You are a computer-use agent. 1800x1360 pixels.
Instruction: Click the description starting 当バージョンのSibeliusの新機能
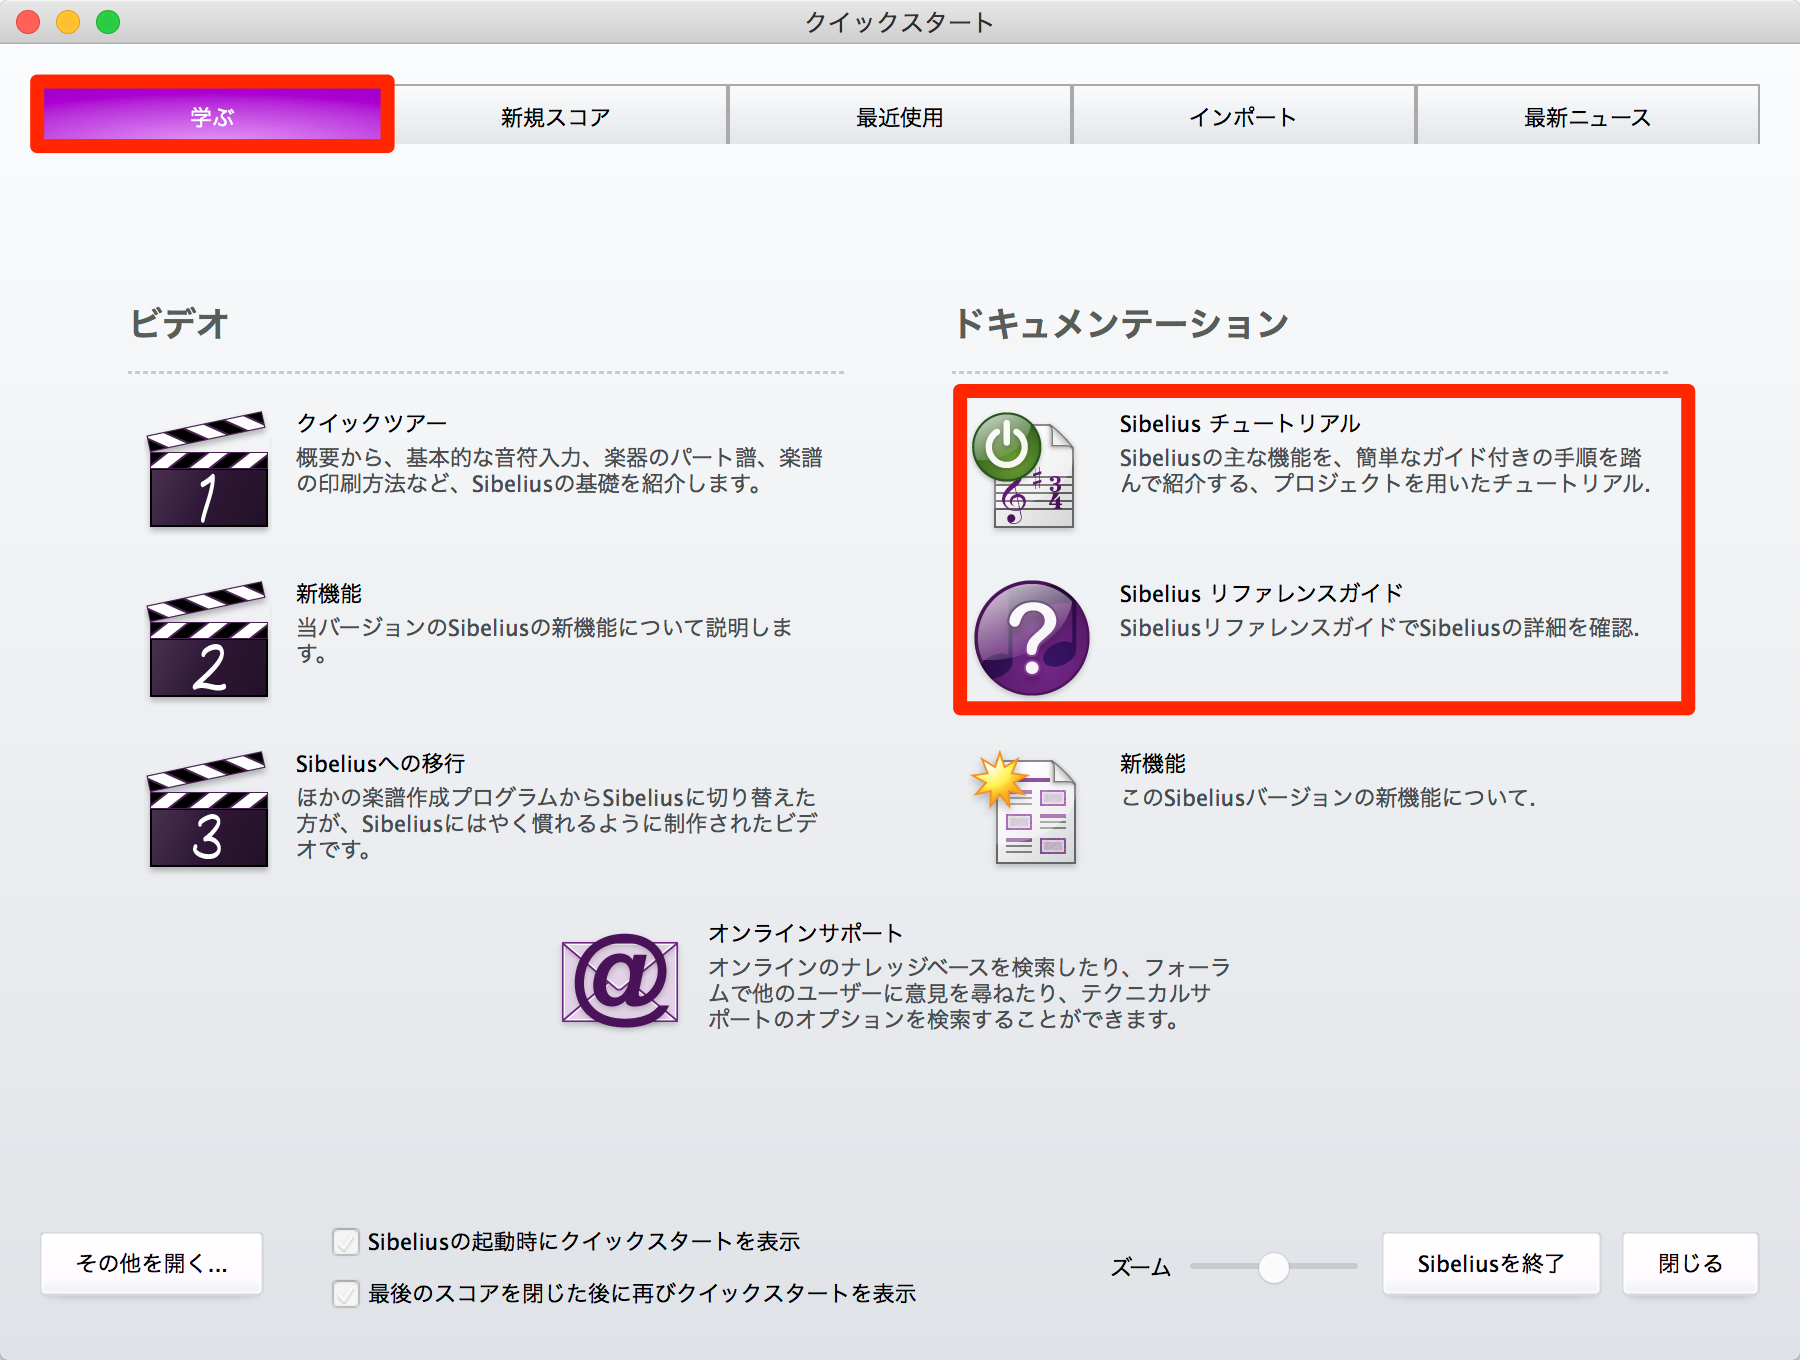pos(544,640)
